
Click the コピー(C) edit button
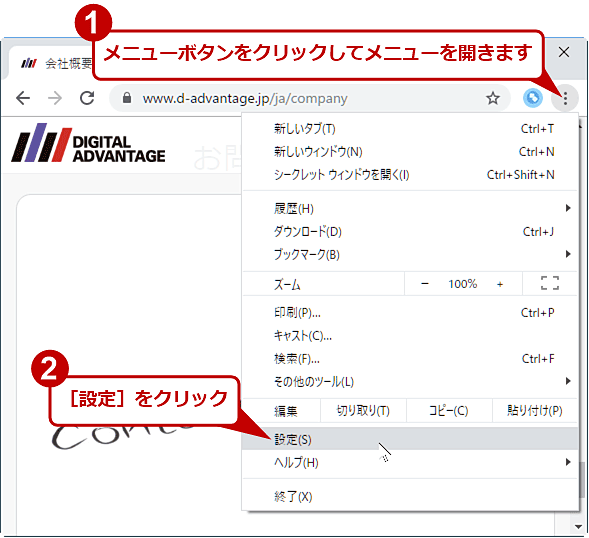click(x=449, y=411)
